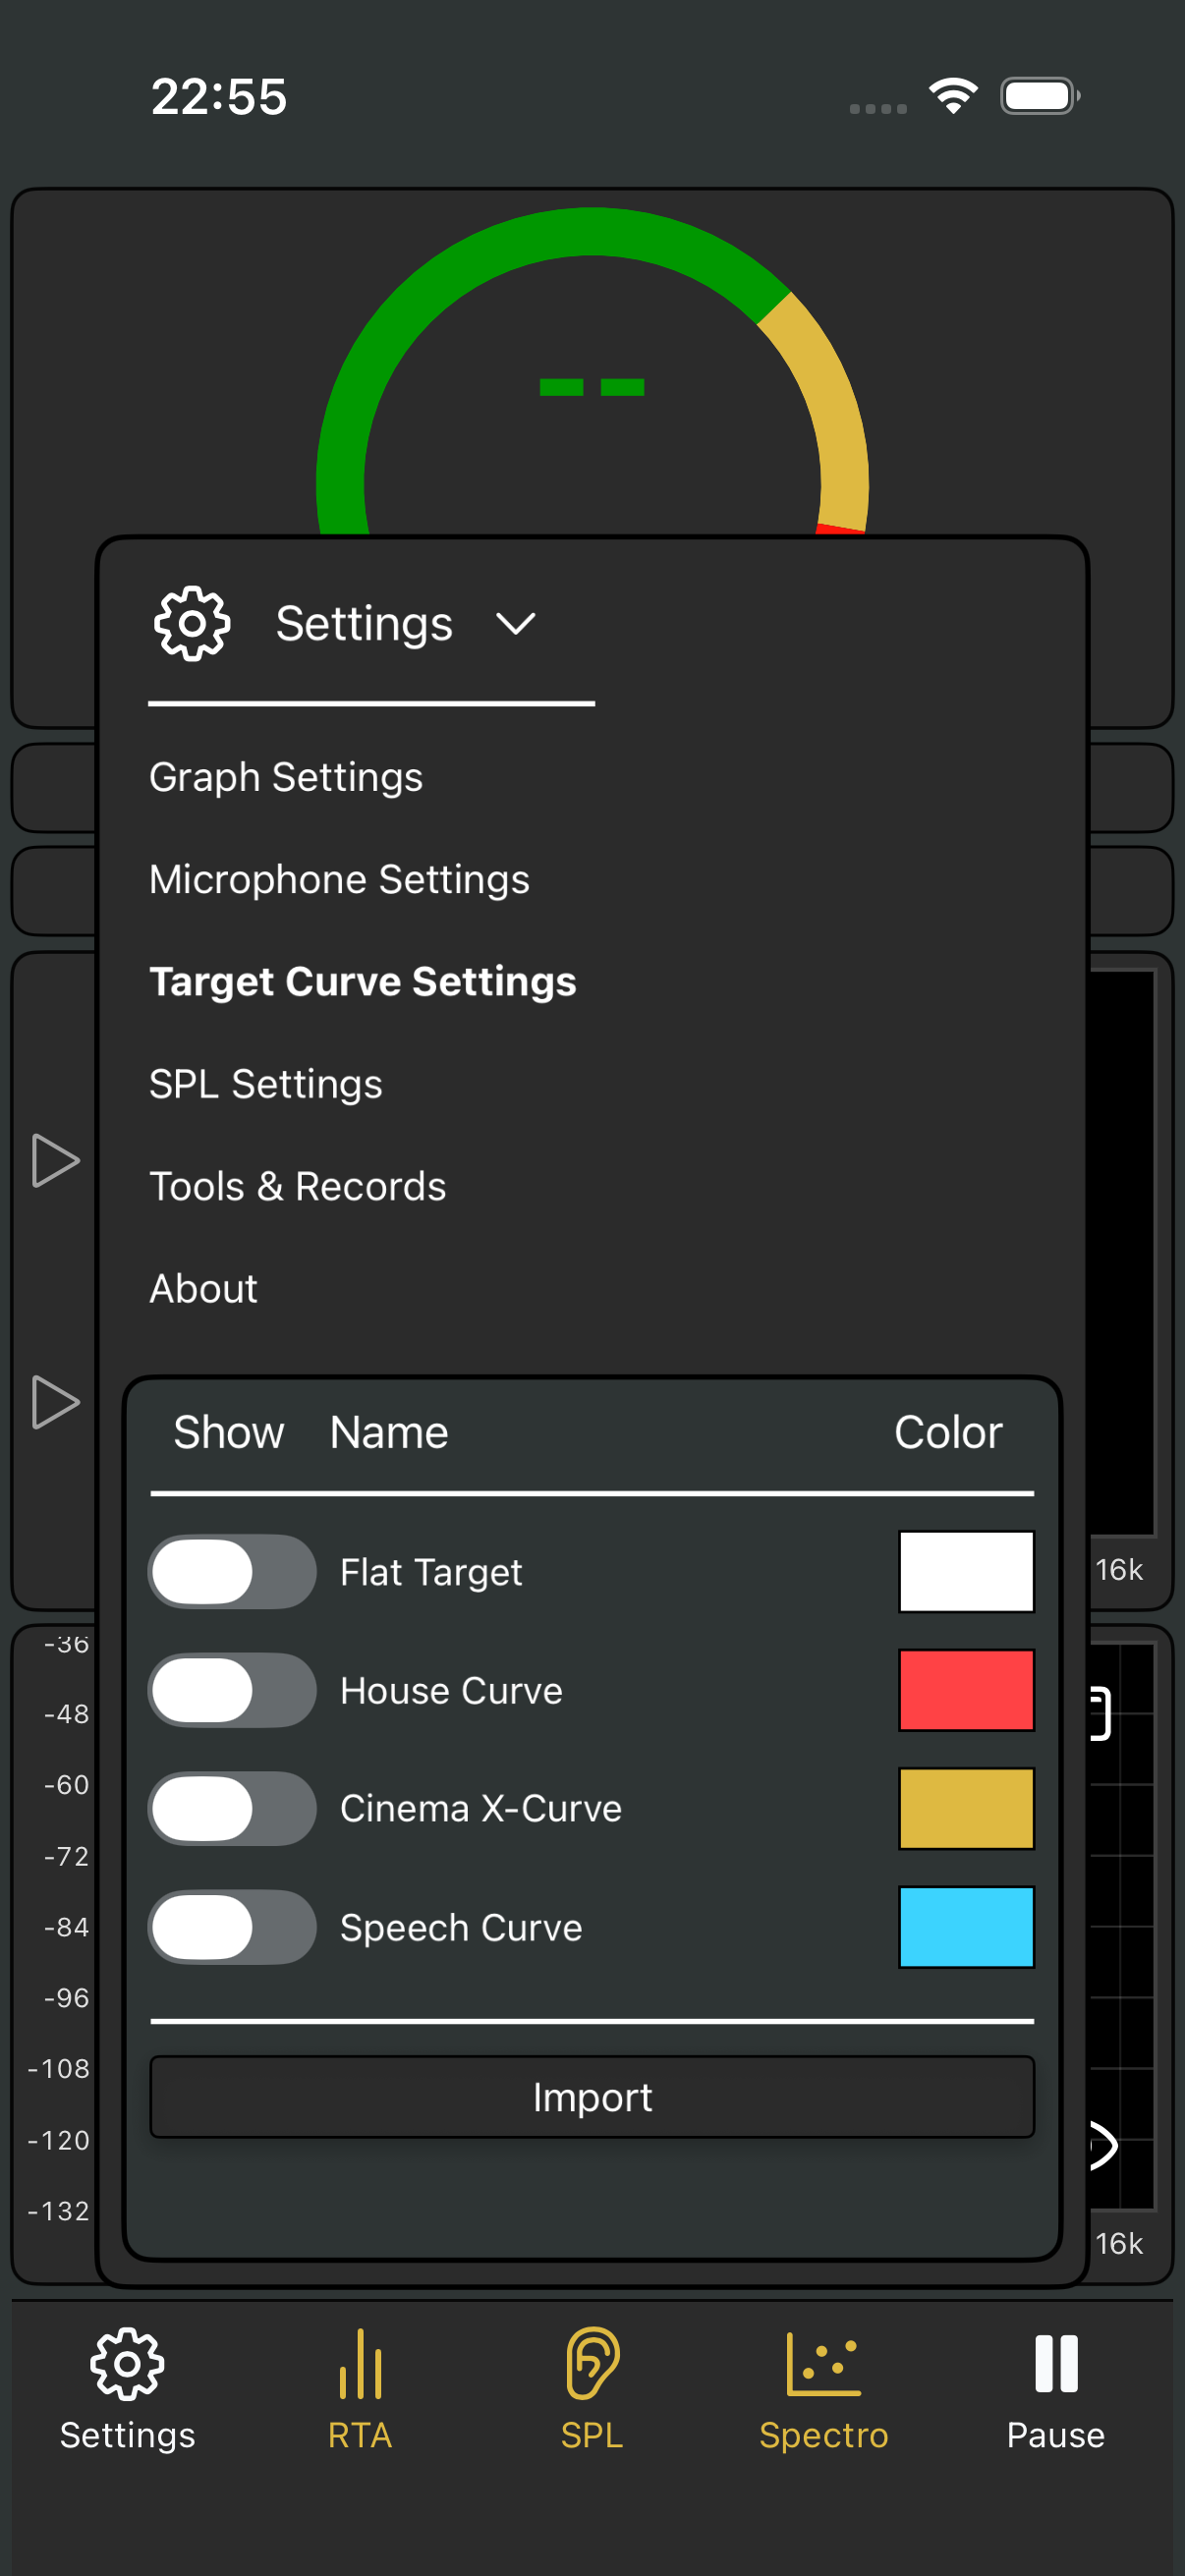Open the About section

204,1288
